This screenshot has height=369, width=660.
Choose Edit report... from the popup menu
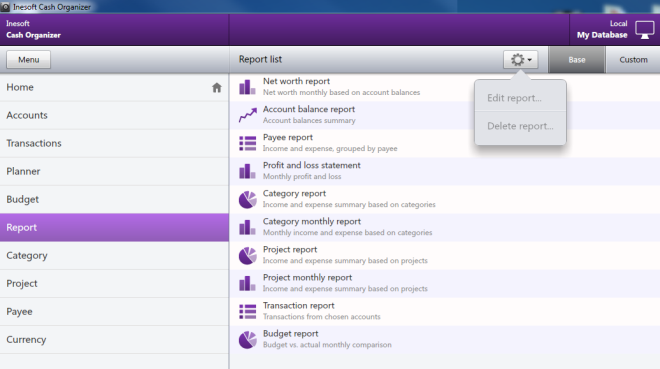click(x=520, y=98)
